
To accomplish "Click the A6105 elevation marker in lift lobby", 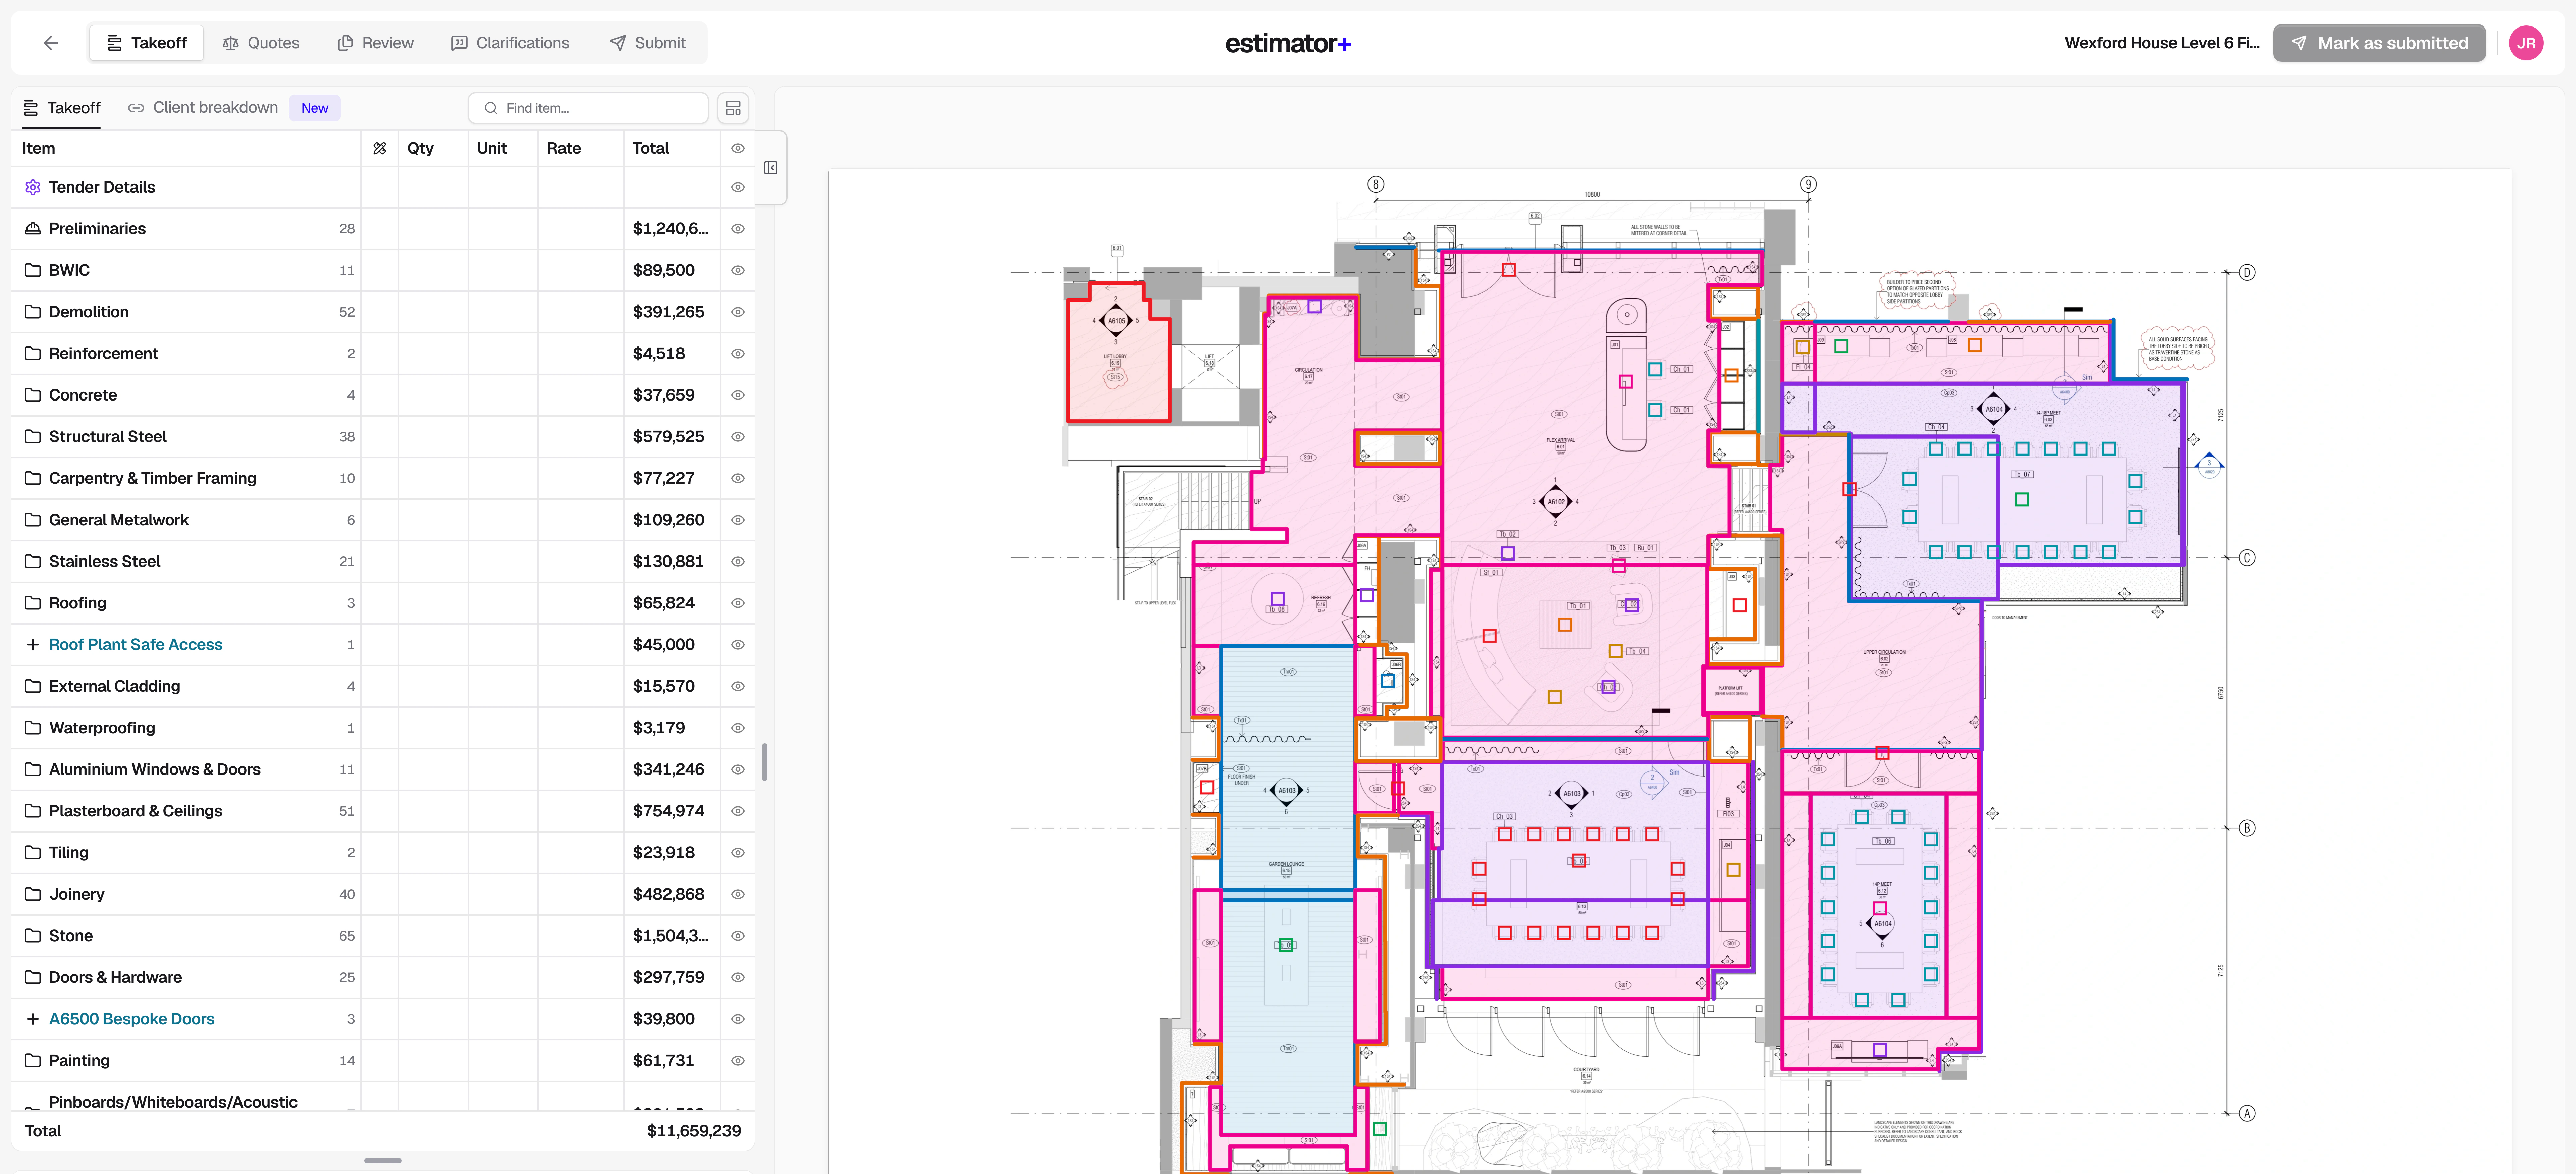I will point(1116,321).
